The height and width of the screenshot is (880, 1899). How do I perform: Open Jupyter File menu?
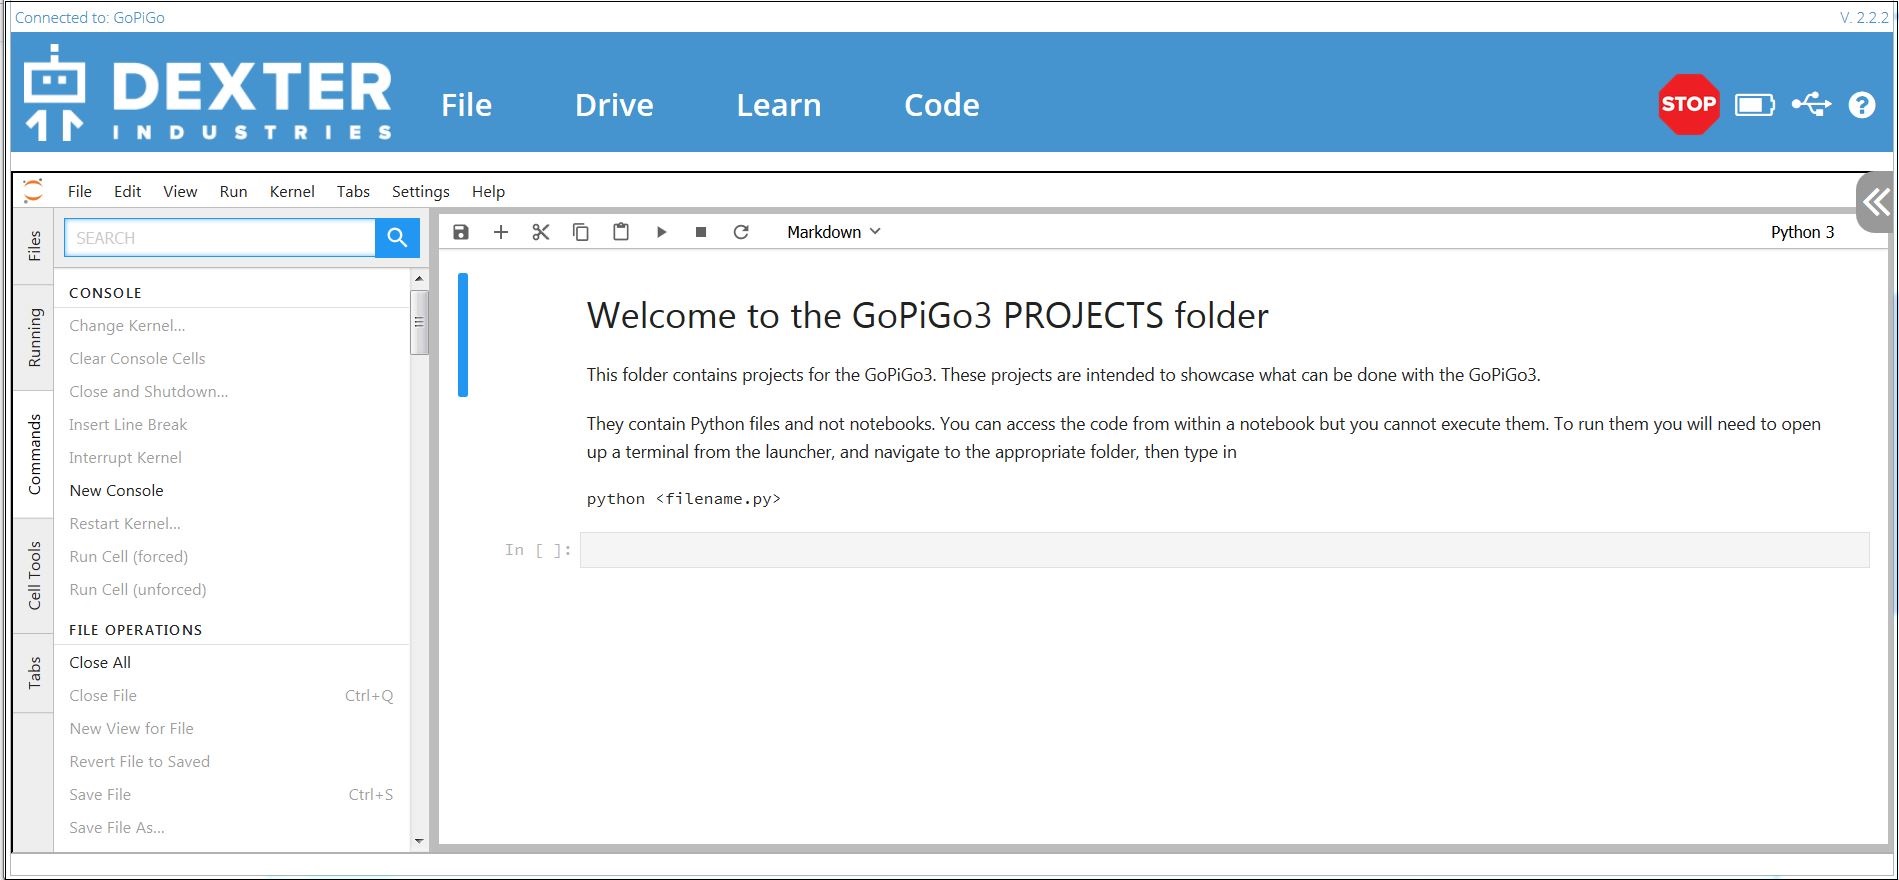tap(80, 191)
